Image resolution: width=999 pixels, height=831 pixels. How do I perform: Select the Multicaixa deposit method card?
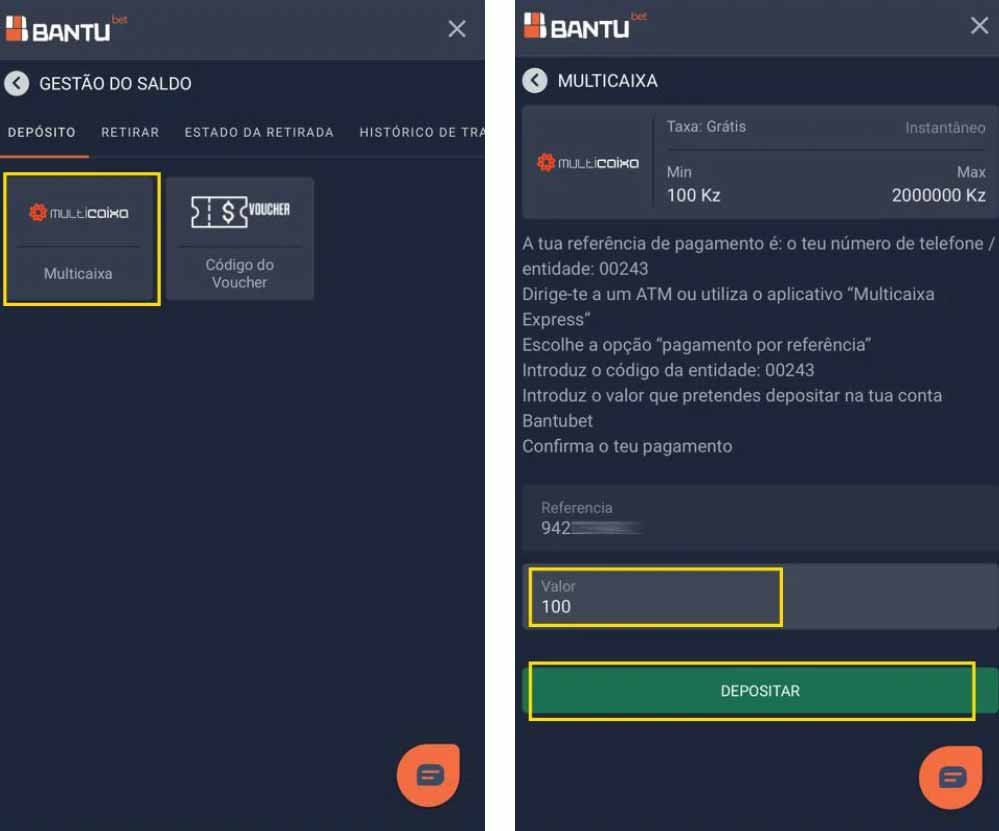coord(82,239)
